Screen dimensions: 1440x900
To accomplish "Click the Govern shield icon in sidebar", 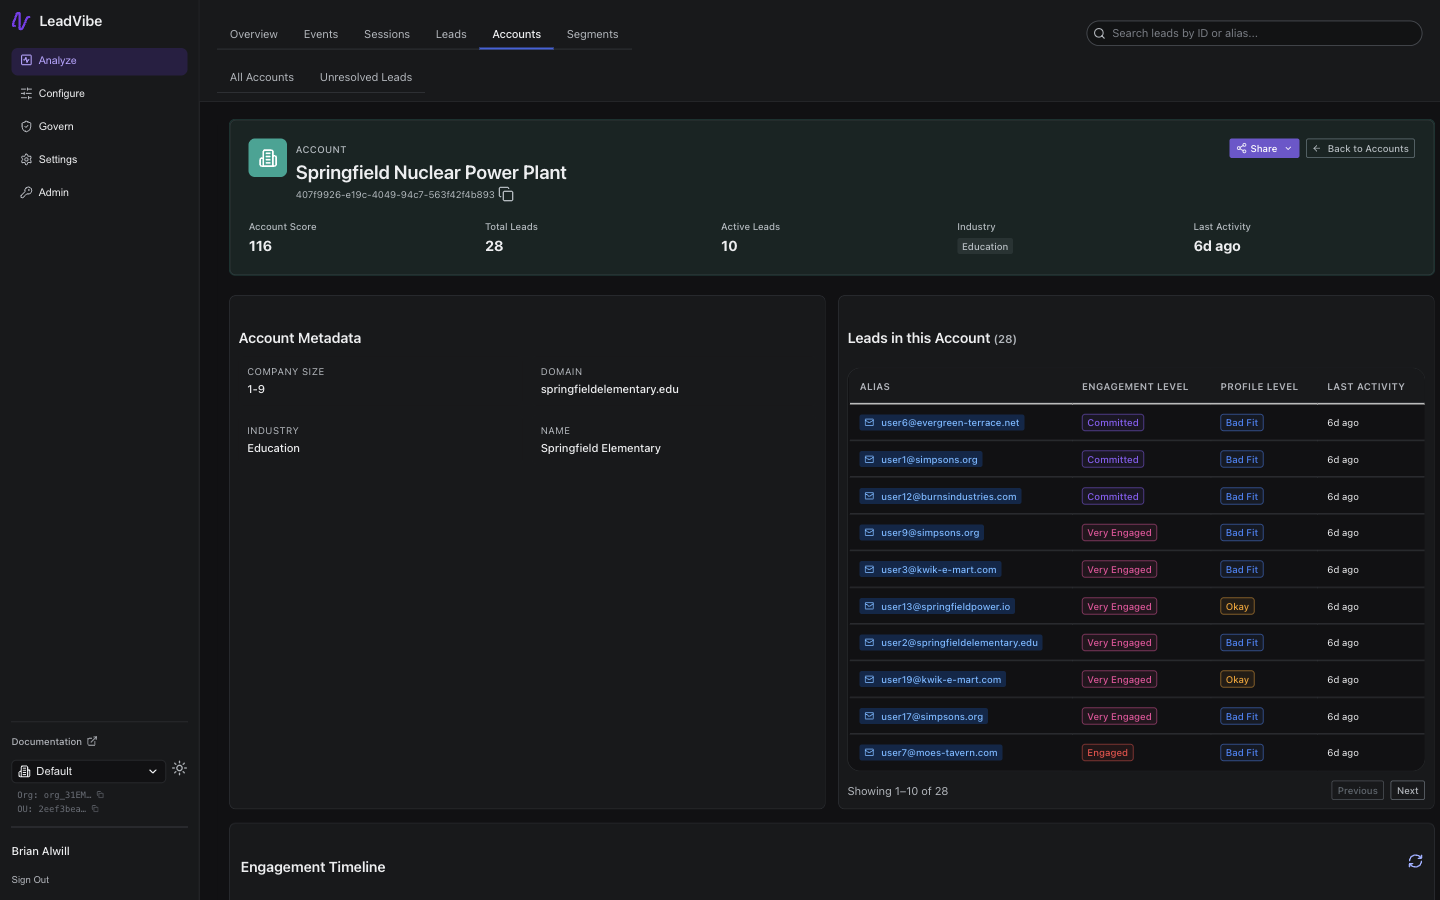I will pos(26,126).
